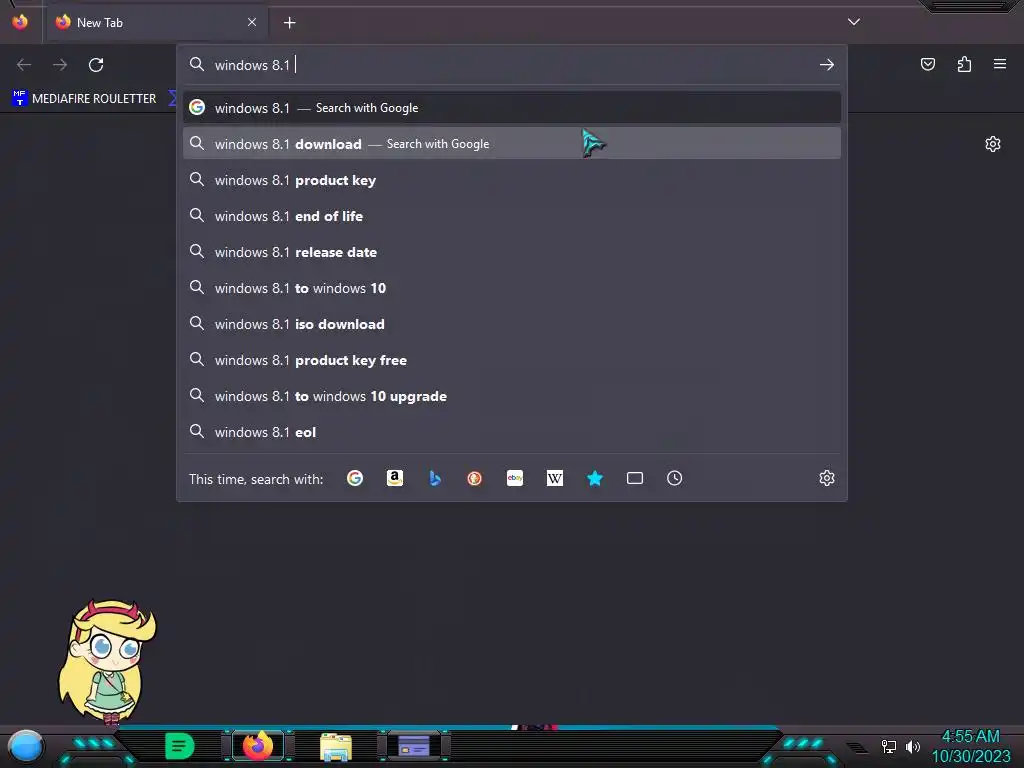The width and height of the screenshot is (1024, 768).
Task: Select 'windows 8.1 eol' suggestion
Action: coord(512,432)
